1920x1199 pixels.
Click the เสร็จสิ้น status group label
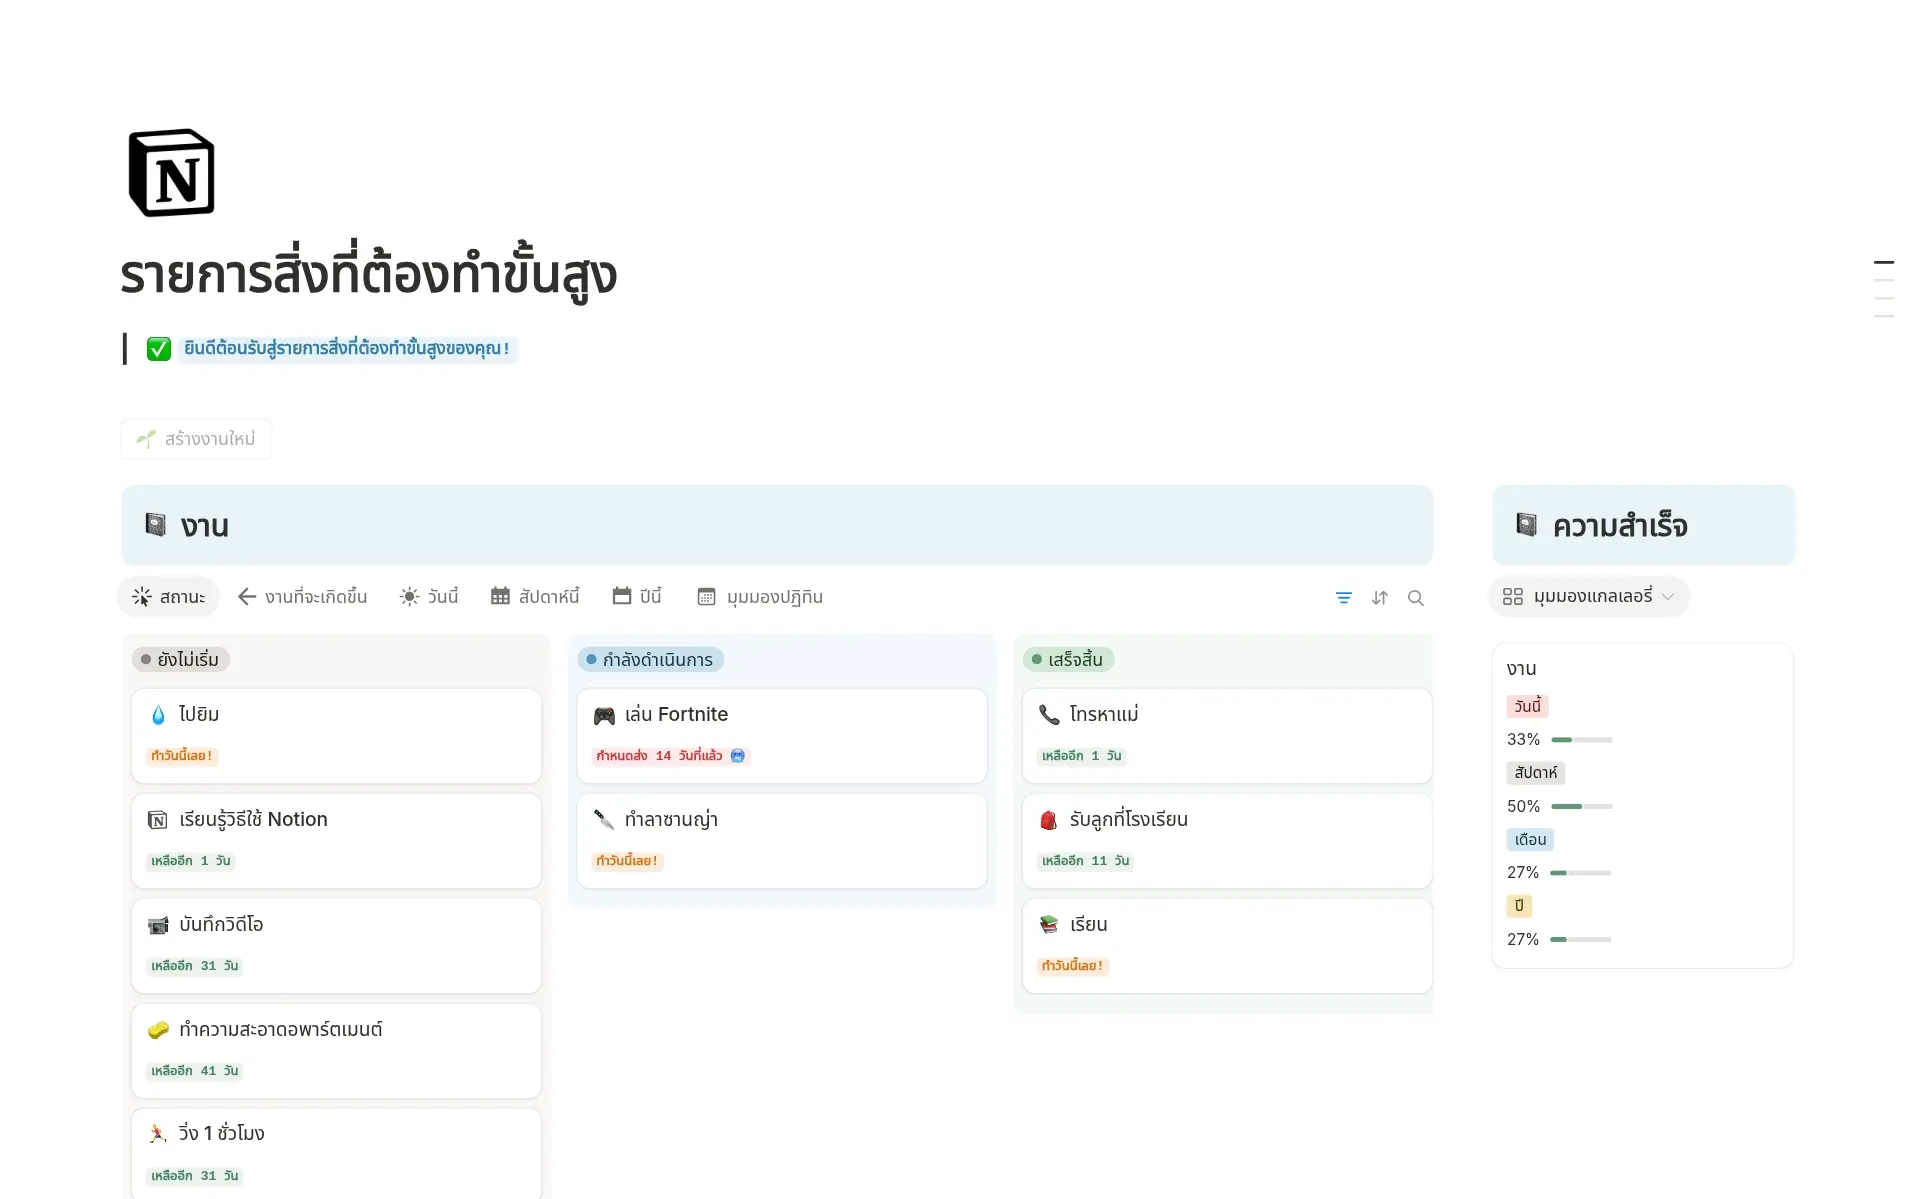[1068, 660]
